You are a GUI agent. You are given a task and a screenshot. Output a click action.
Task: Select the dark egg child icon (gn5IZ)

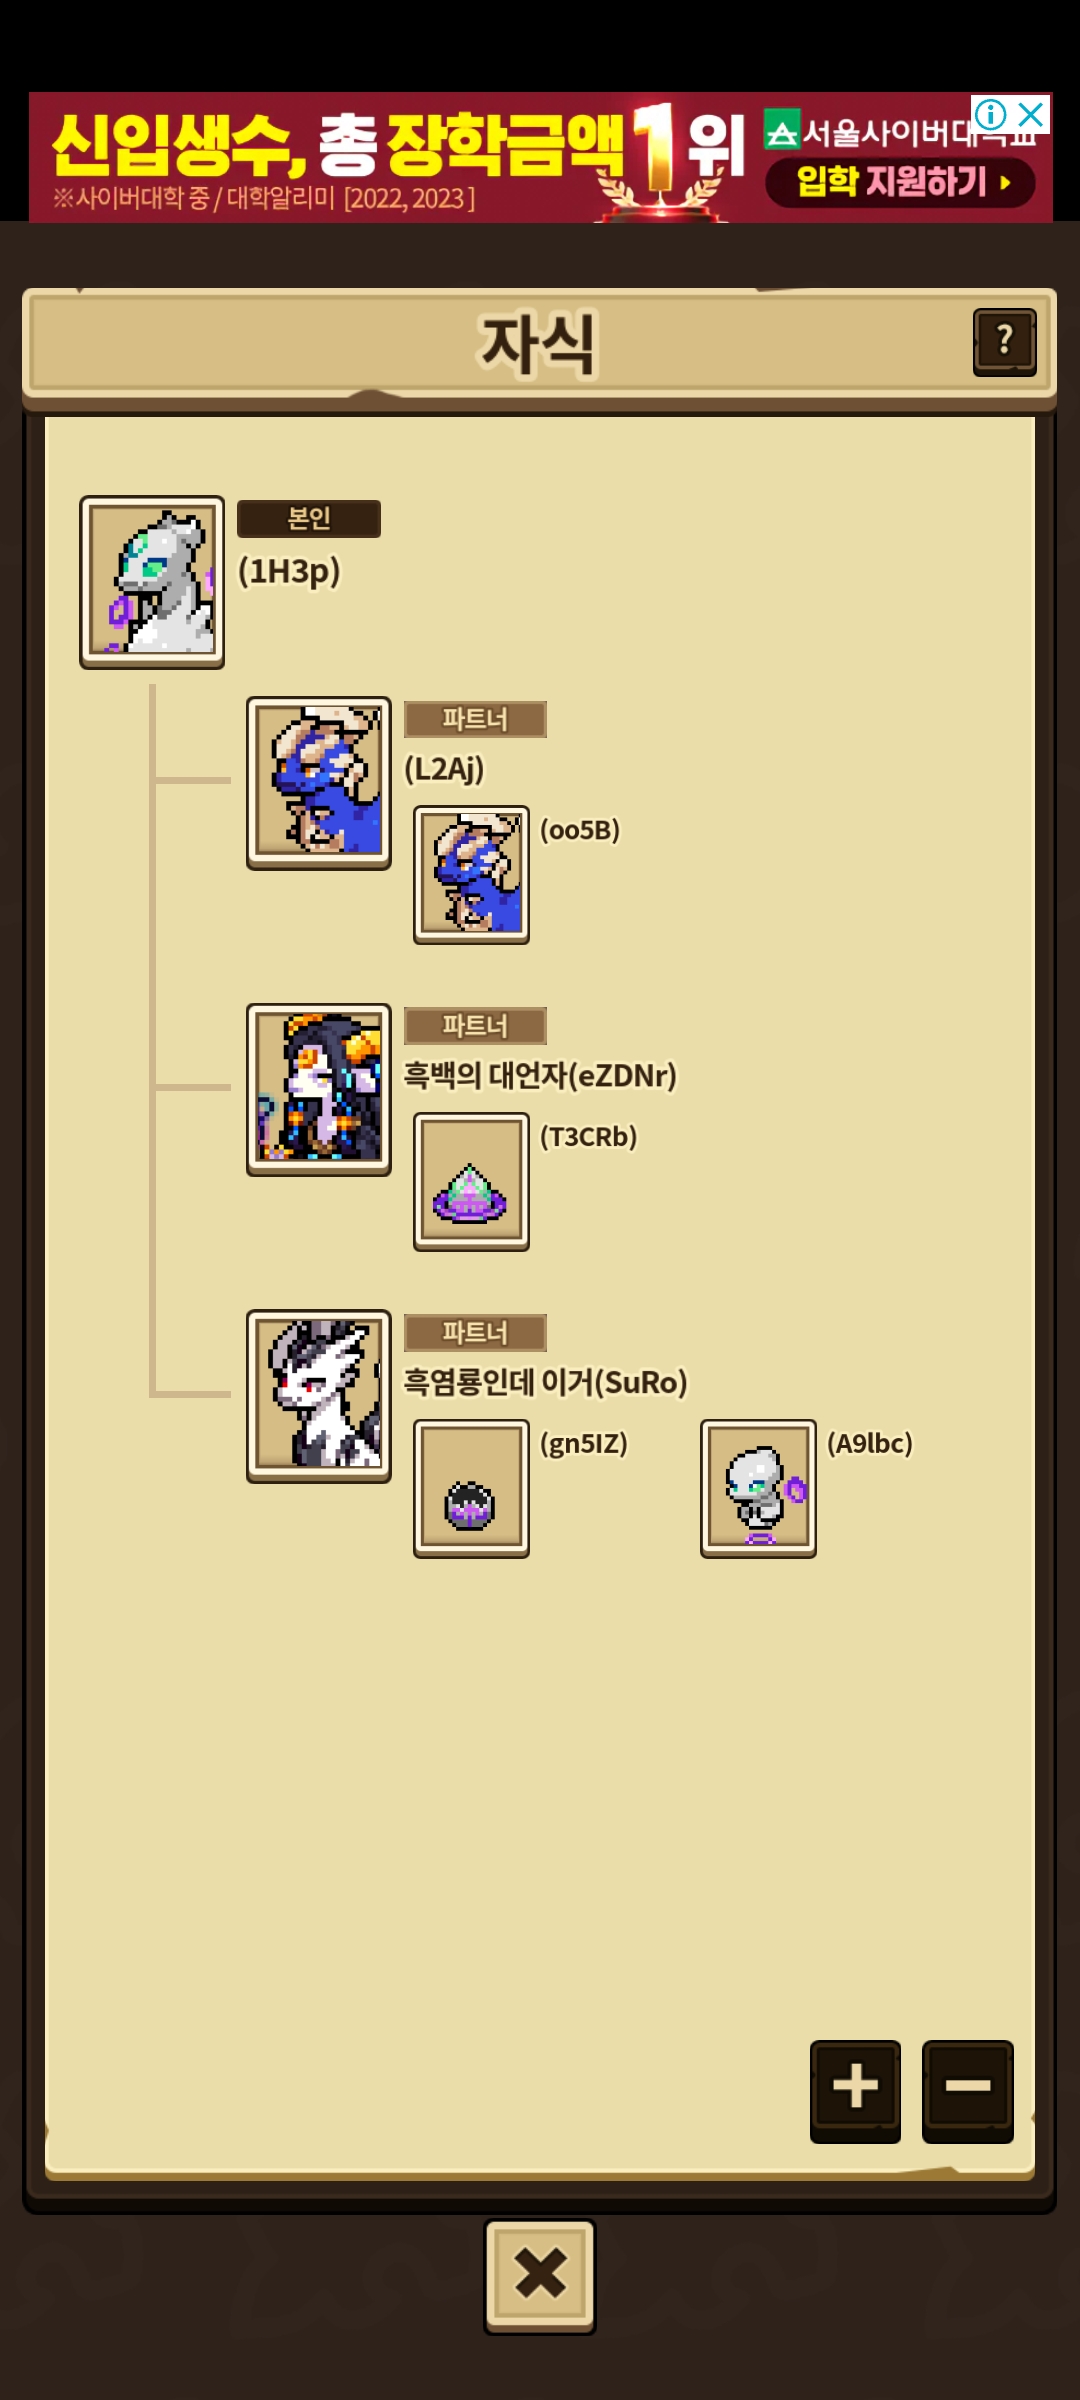(471, 1488)
